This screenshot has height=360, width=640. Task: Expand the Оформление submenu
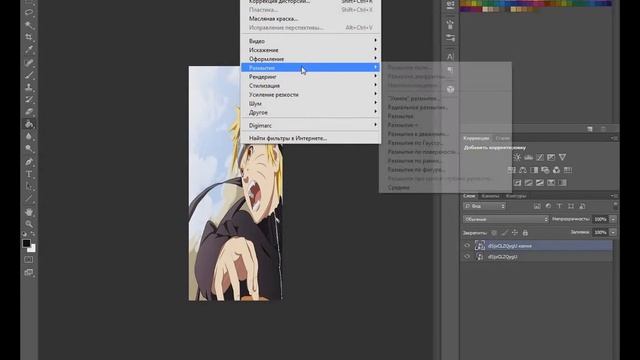311,59
